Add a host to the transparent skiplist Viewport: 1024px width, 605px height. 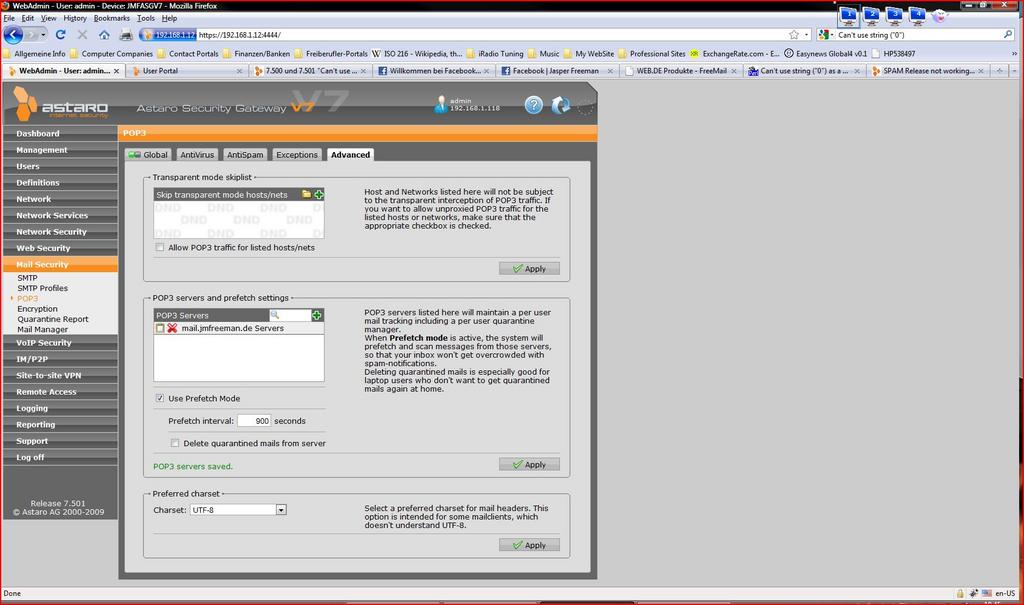point(319,194)
